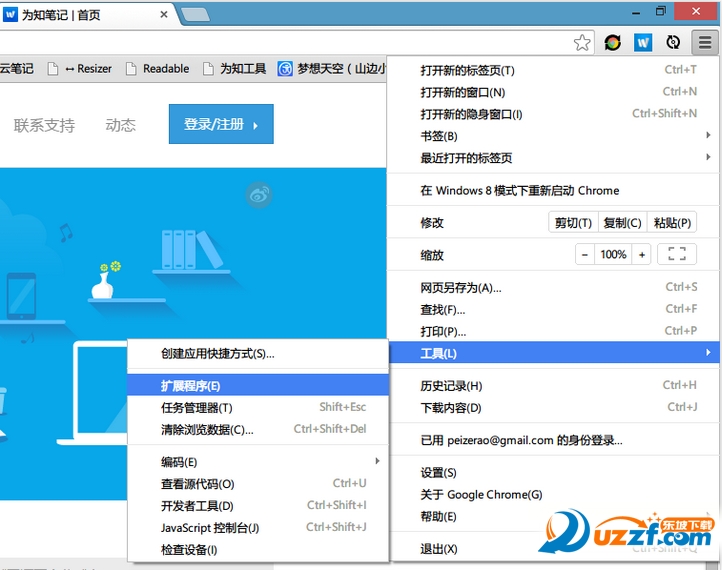
Task: Choose 历史记录(H)
Action: coord(553,386)
